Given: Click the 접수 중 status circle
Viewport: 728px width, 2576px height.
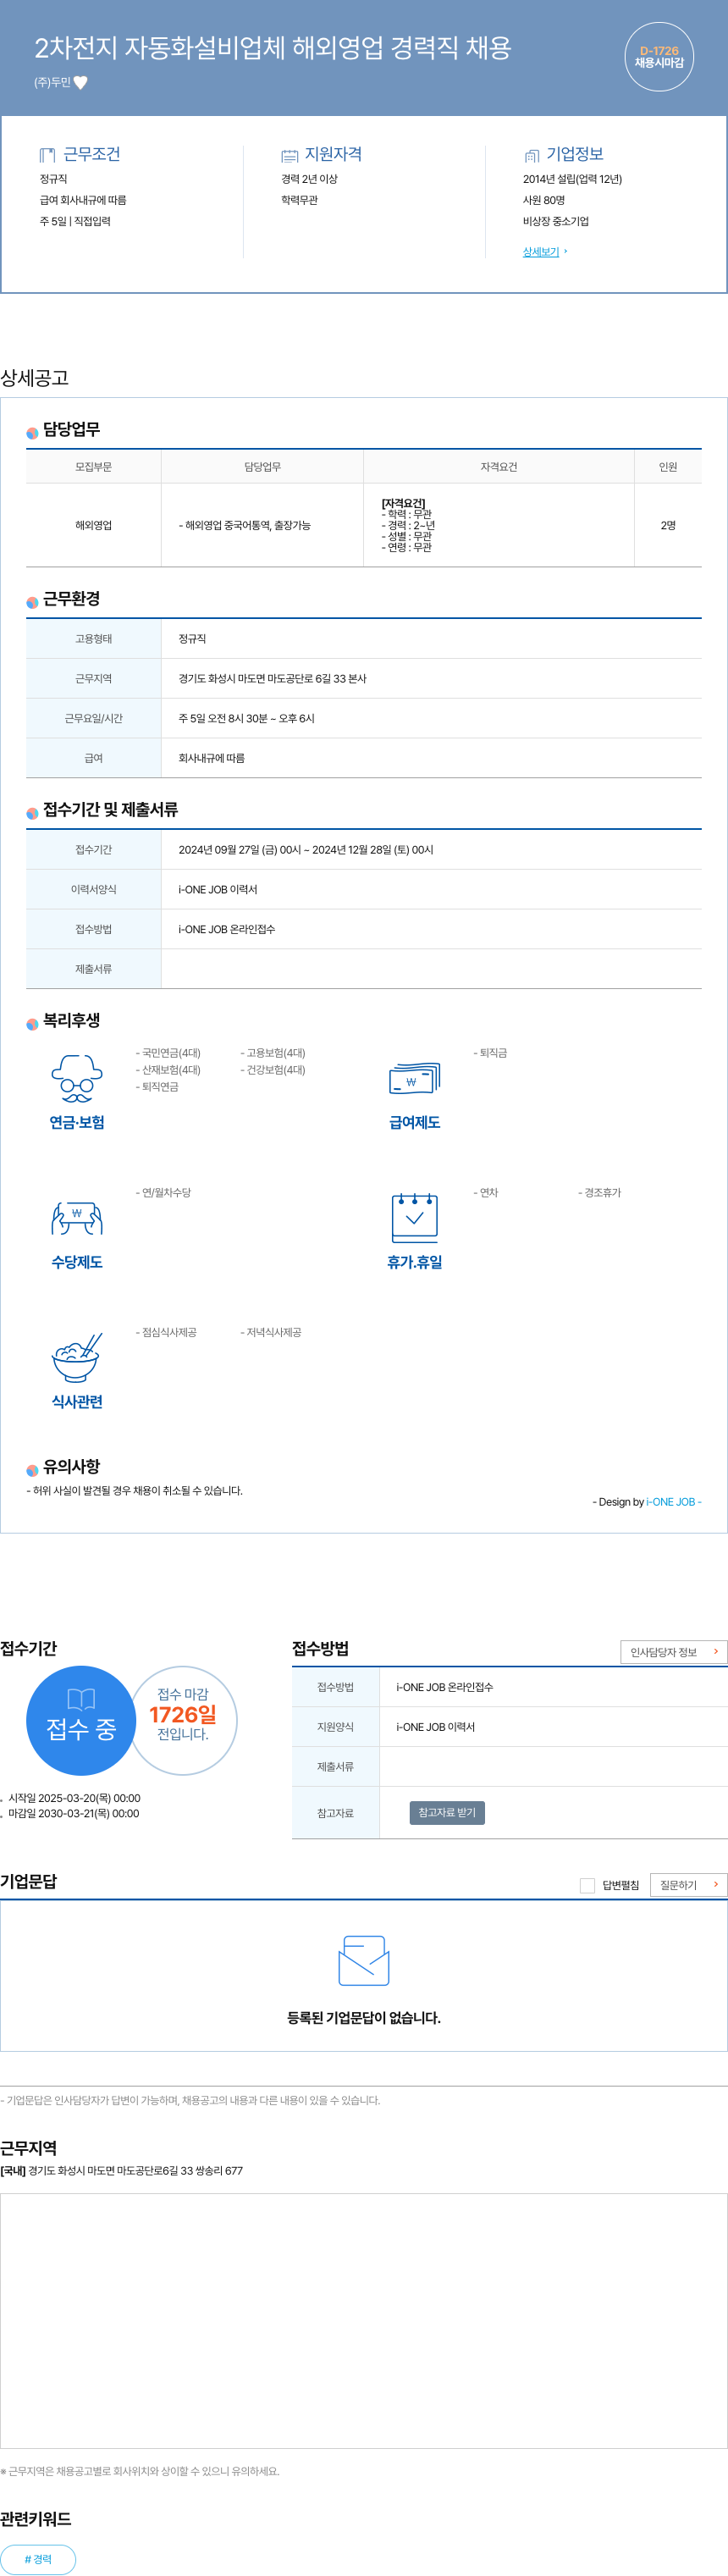Looking at the screenshot, I should pyautogui.click(x=81, y=1720).
